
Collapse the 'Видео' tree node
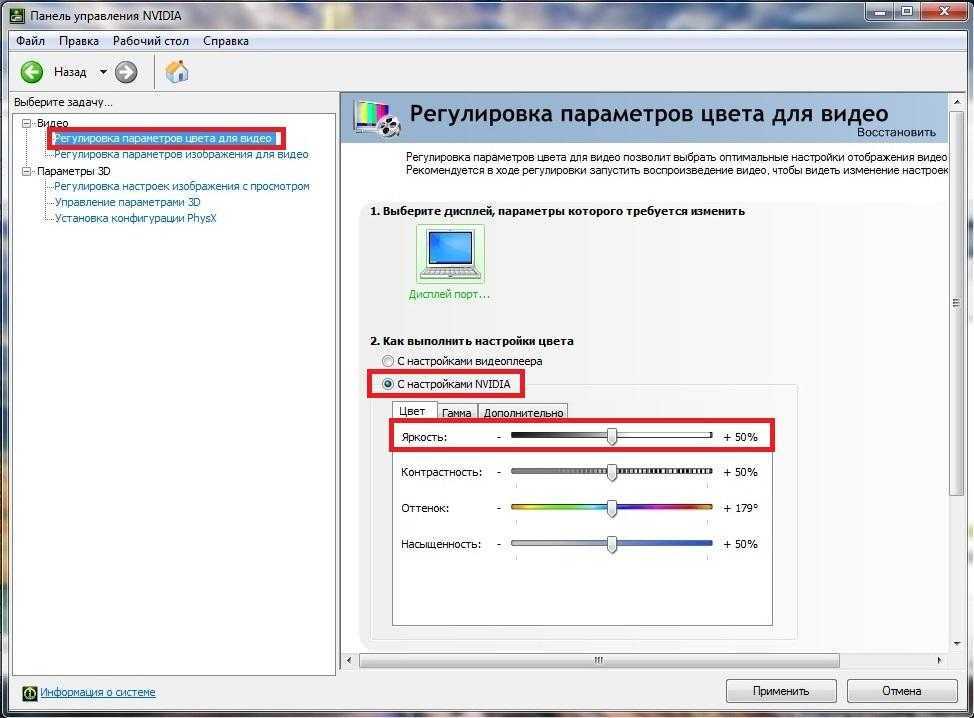(x=27, y=123)
